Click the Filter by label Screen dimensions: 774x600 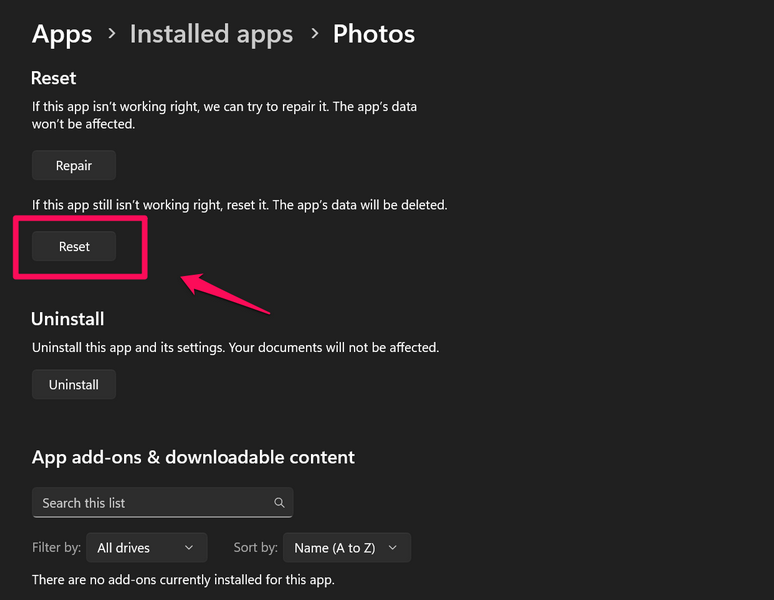click(55, 548)
